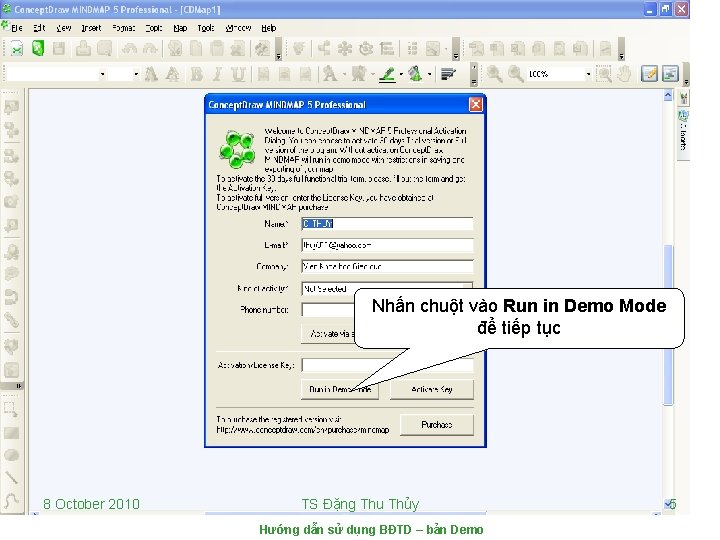Select the straight line tool in left sidebar

coord(11,478)
